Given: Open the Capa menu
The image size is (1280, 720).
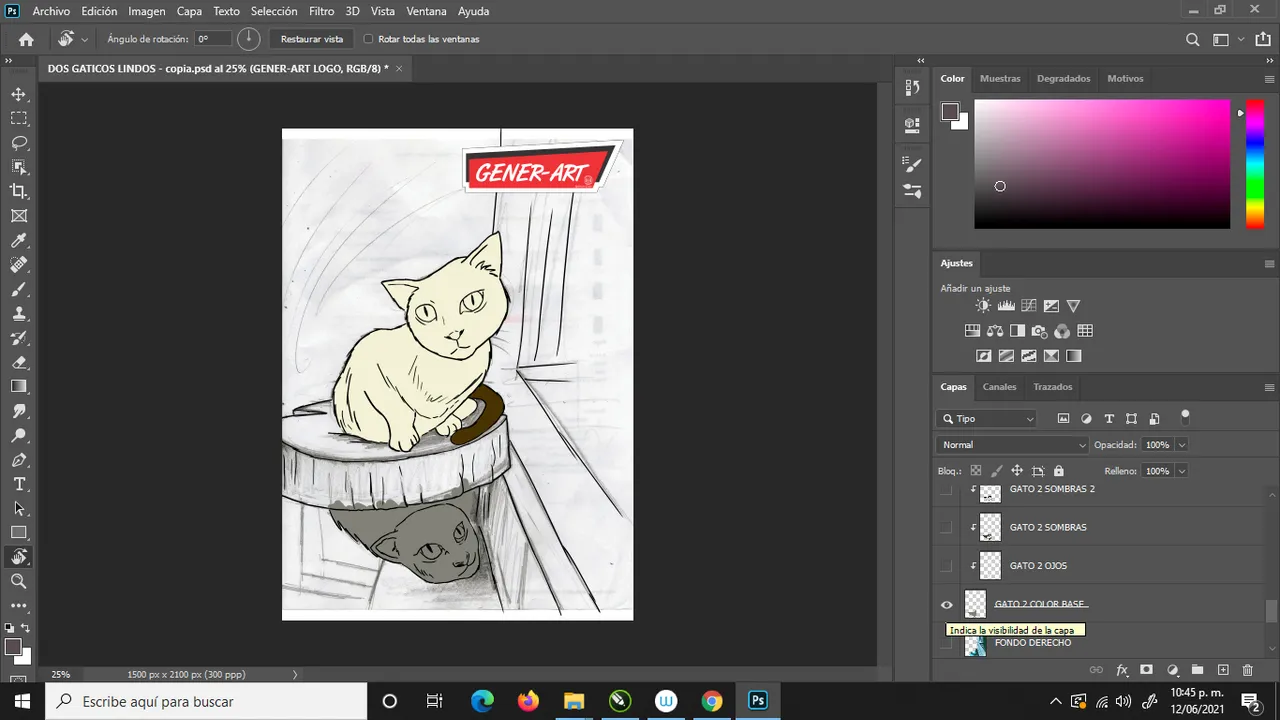Looking at the screenshot, I should pyautogui.click(x=189, y=11).
